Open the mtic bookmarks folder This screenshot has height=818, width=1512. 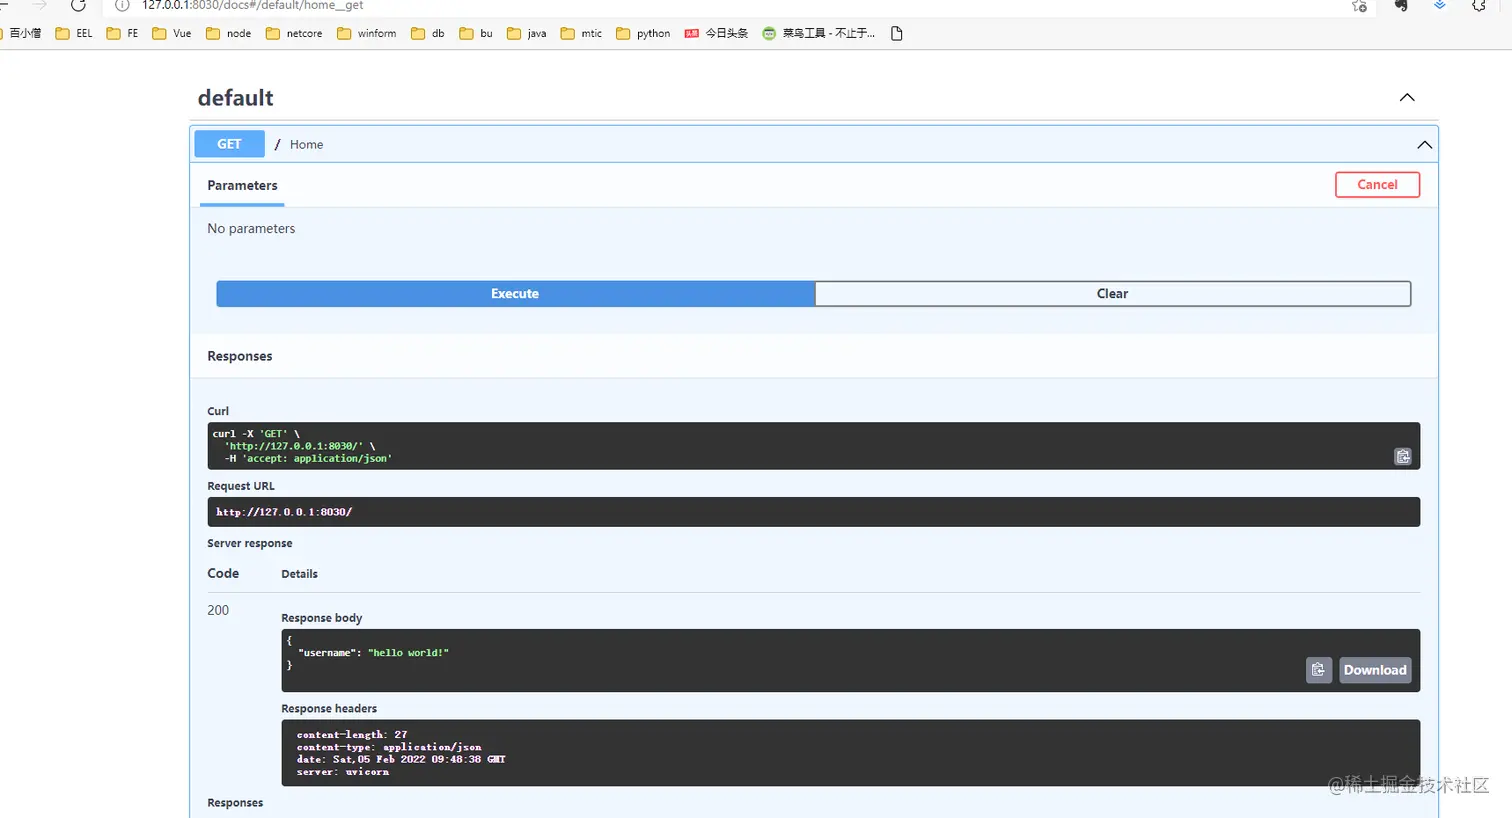(x=582, y=33)
